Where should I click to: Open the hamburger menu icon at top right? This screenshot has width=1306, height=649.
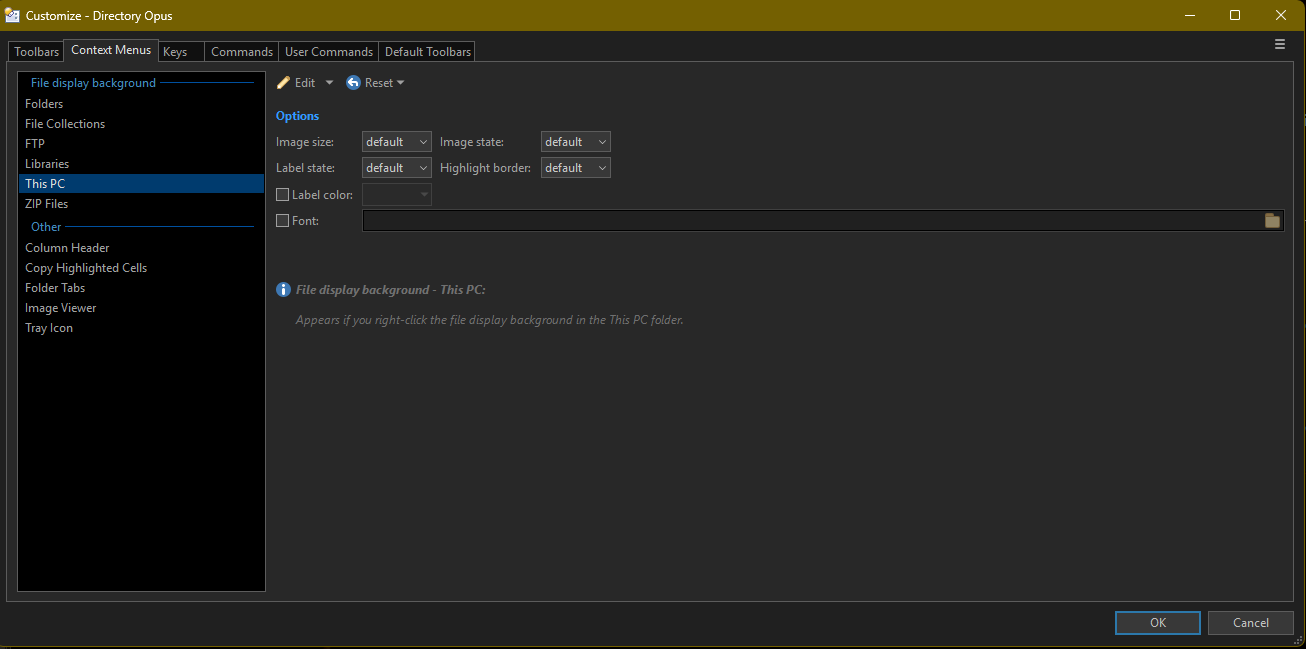click(x=1280, y=45)
